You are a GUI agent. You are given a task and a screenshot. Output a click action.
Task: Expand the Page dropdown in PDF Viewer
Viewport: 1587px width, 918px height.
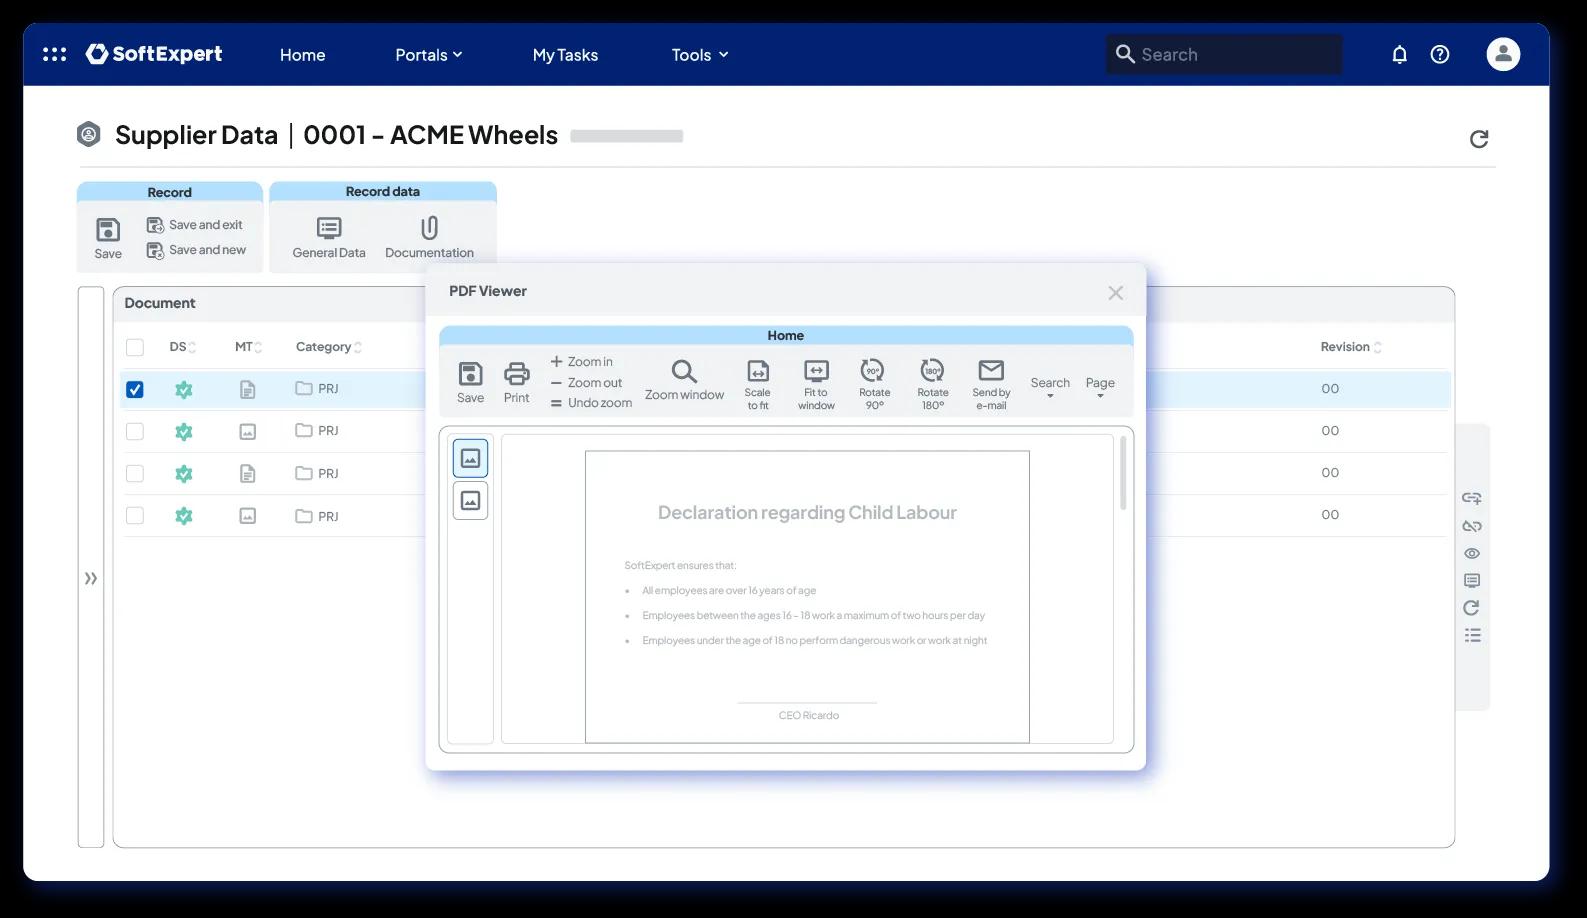pyautogui.click(x=1100, y=387)
